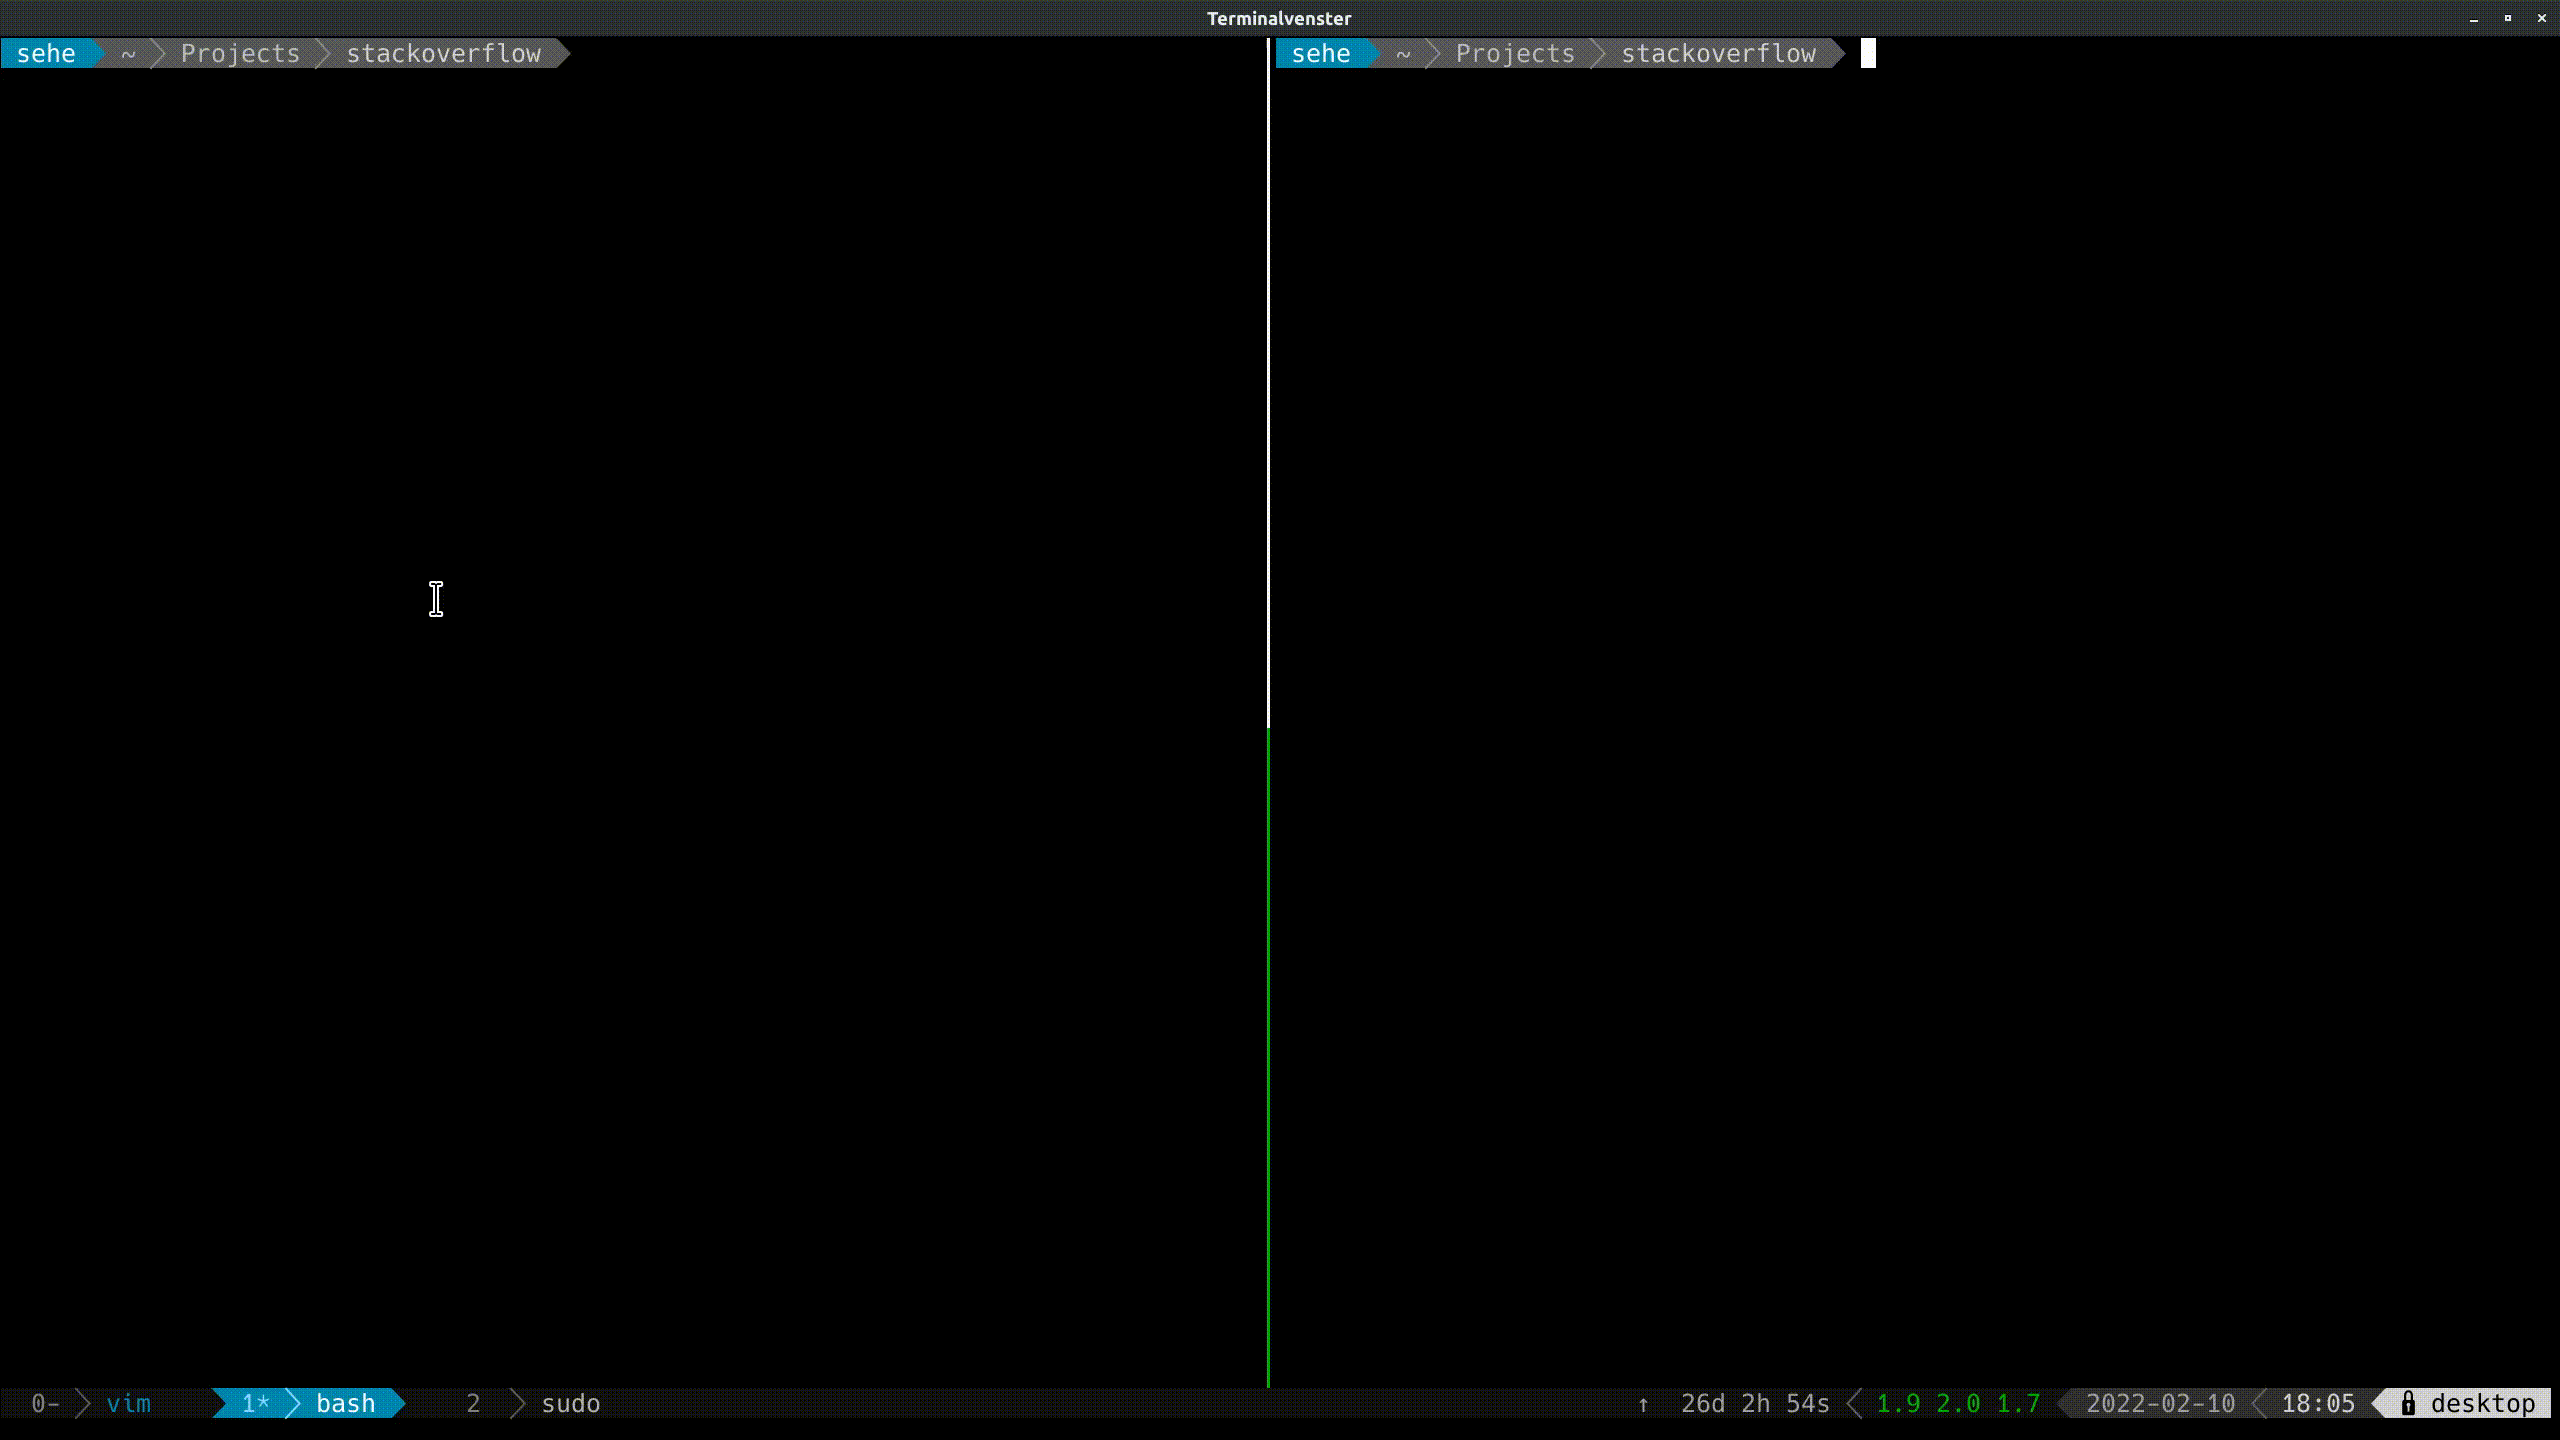The height and width of the screenshot is (1440, 2560).
Task: Click the load average 1.7 value
Action: coord(2018,1404)
